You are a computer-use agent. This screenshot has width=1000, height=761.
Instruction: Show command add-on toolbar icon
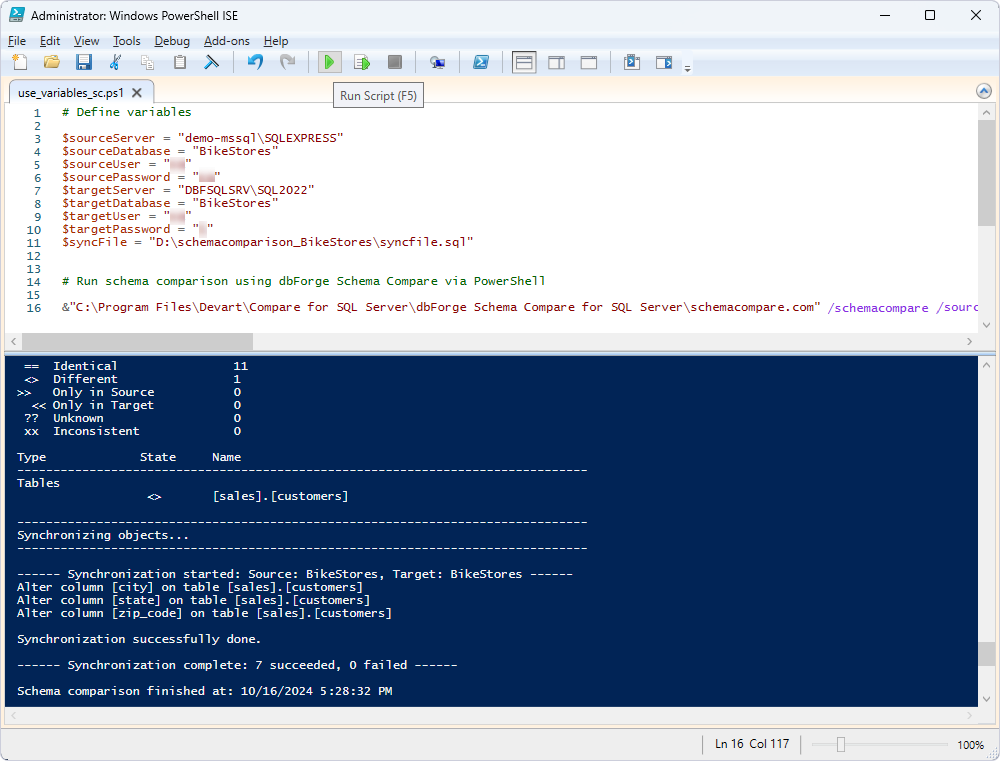[664, 62]
